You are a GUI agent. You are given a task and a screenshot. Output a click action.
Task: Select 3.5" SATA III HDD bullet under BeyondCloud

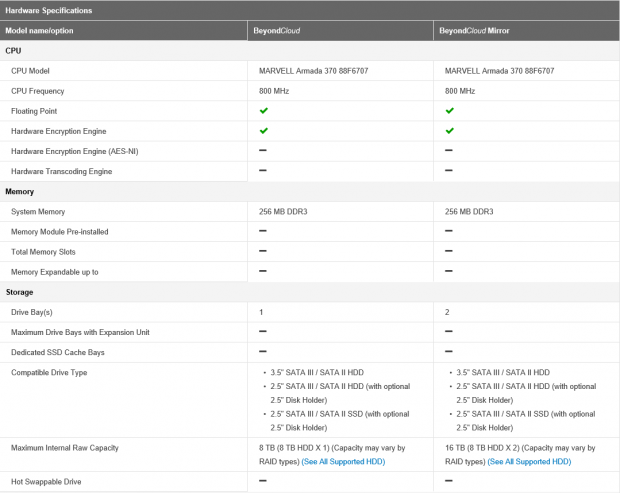pyautogui.click(x=317, y=372)
